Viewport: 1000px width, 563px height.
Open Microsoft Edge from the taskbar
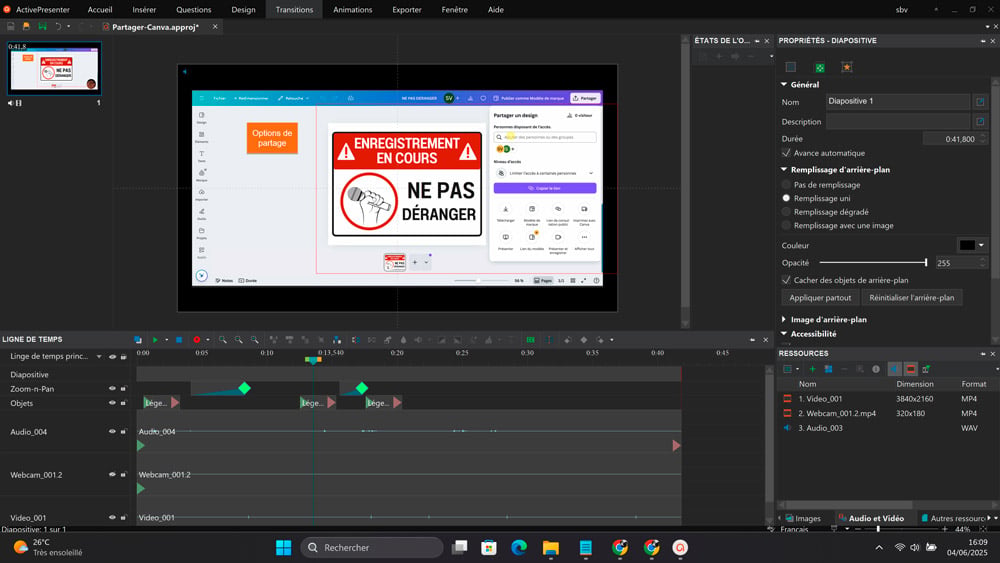click(x=519, y=547)
